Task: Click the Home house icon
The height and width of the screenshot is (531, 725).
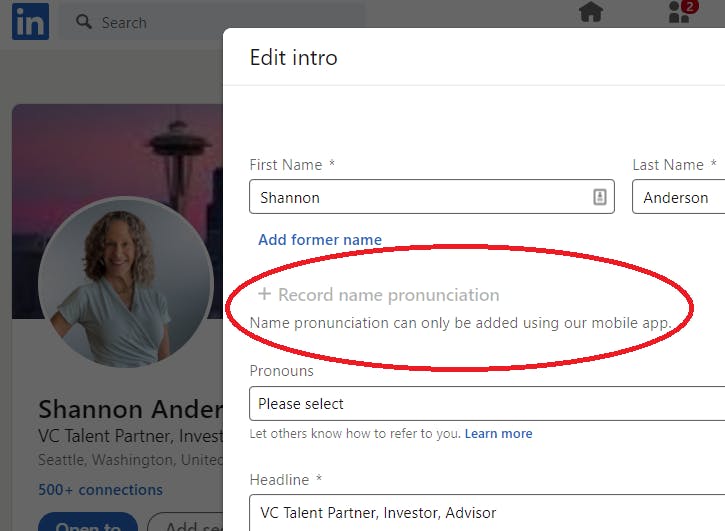Action: pyautogui.click(x=591, y=12)
